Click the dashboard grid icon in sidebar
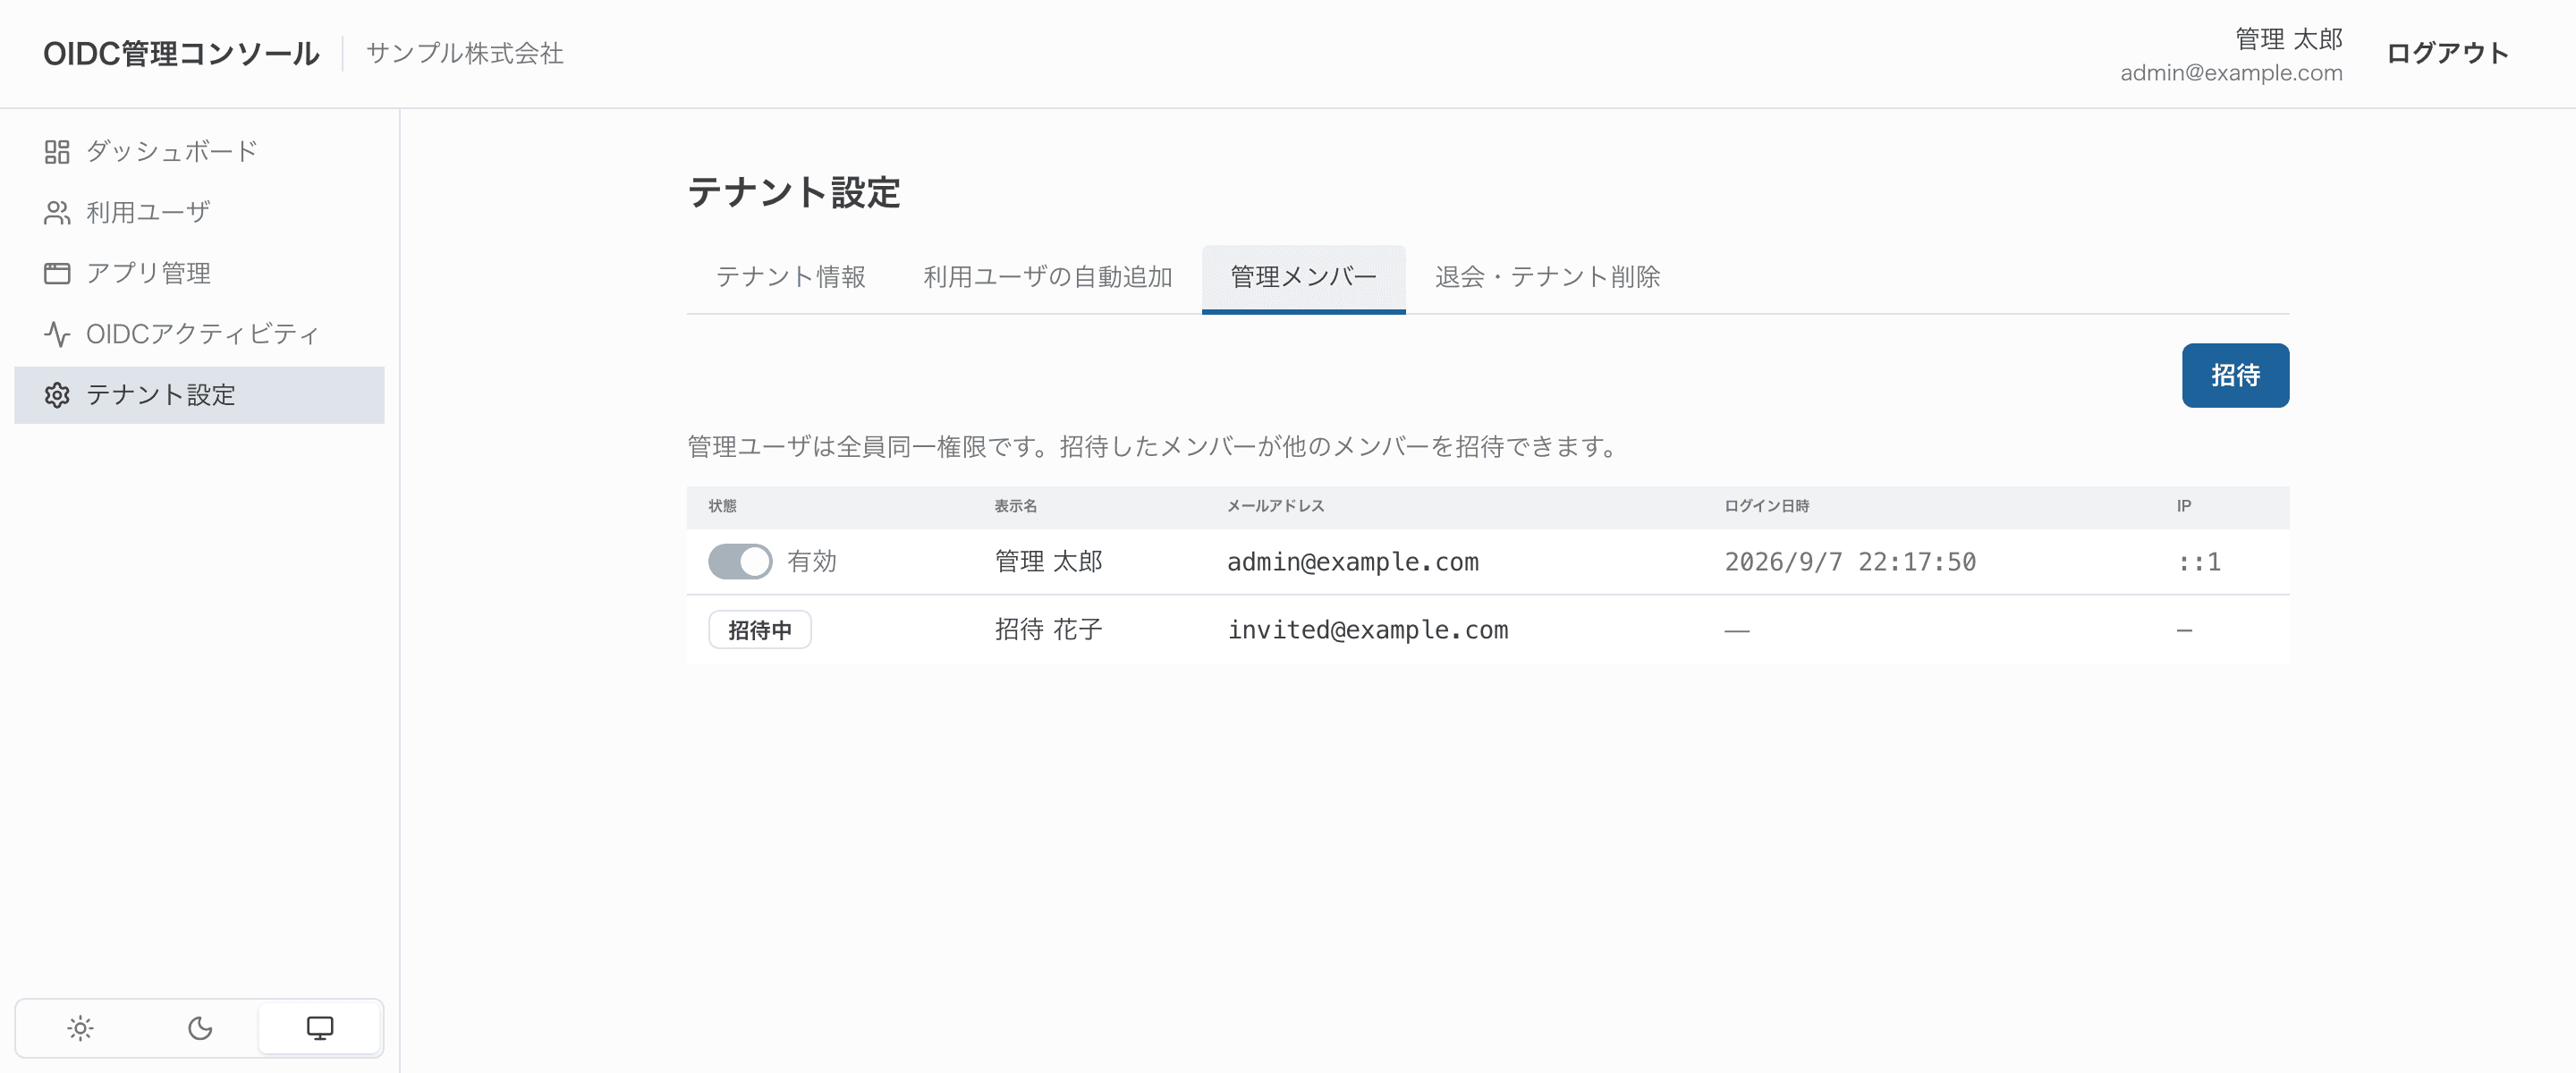The image size is (2576, 1073). click(57, 152)
